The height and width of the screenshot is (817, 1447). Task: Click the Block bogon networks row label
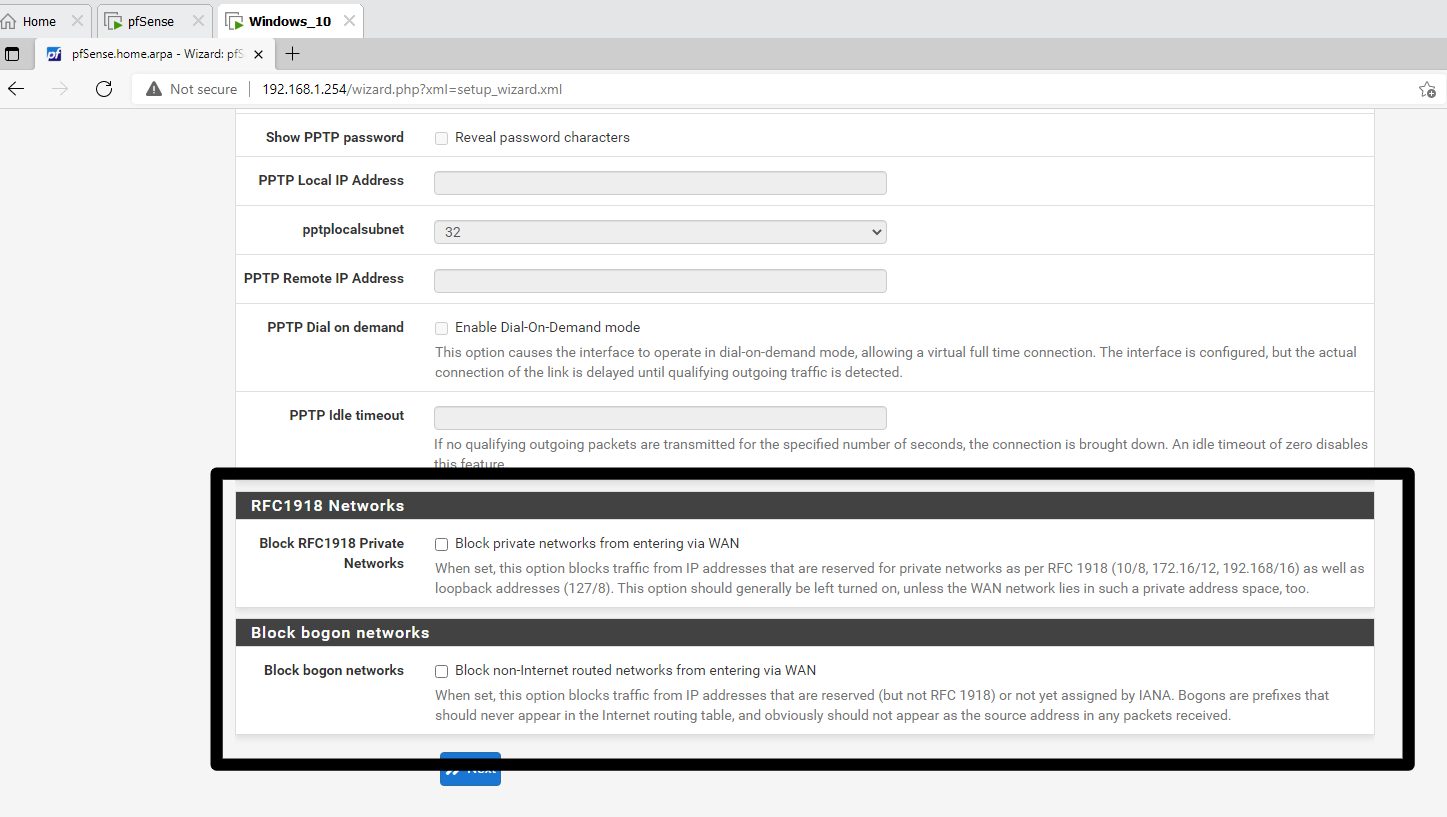[x=334, y=670]
